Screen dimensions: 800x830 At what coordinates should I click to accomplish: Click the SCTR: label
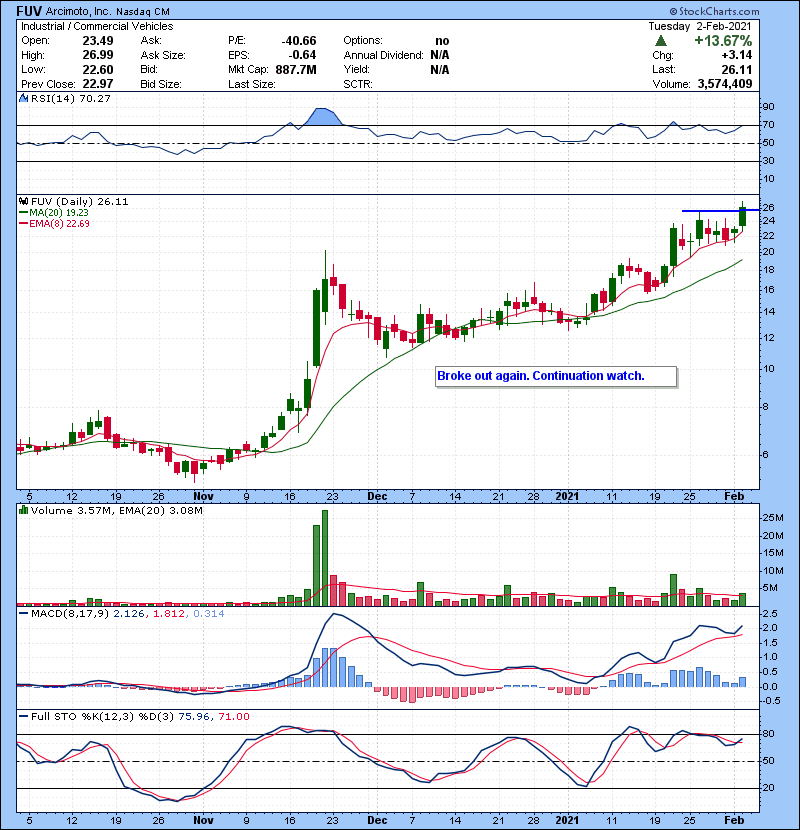pyautogui.click(x=358, y=84)
